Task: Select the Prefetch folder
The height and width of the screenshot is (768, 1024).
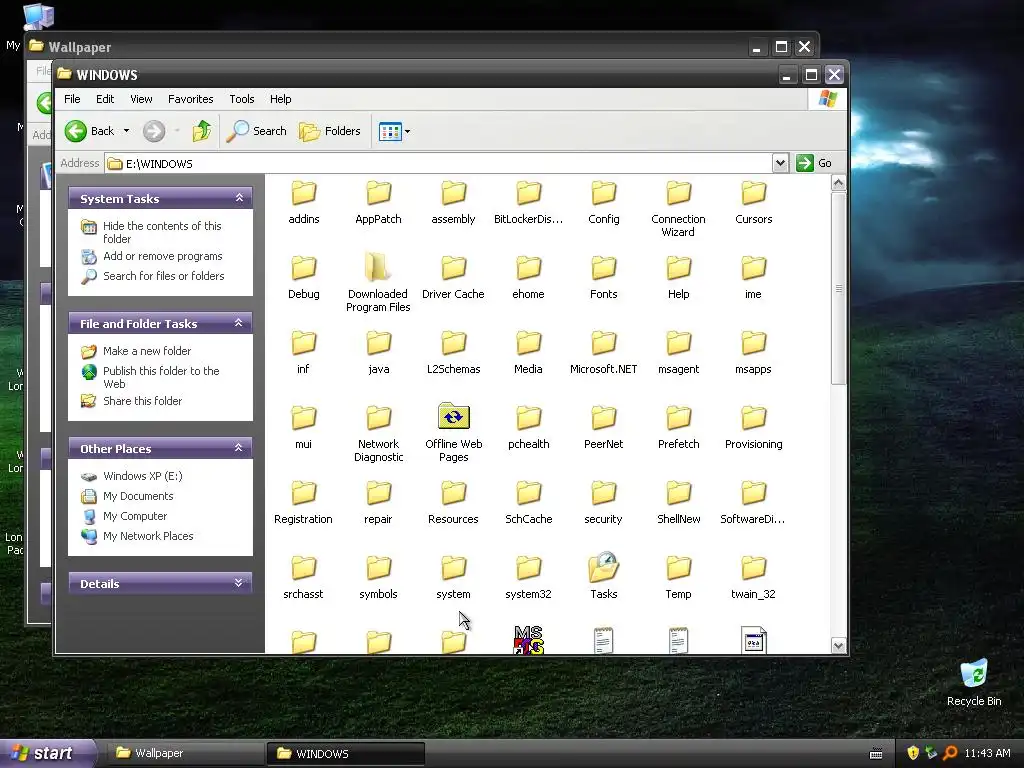Action: click(679, 428)
